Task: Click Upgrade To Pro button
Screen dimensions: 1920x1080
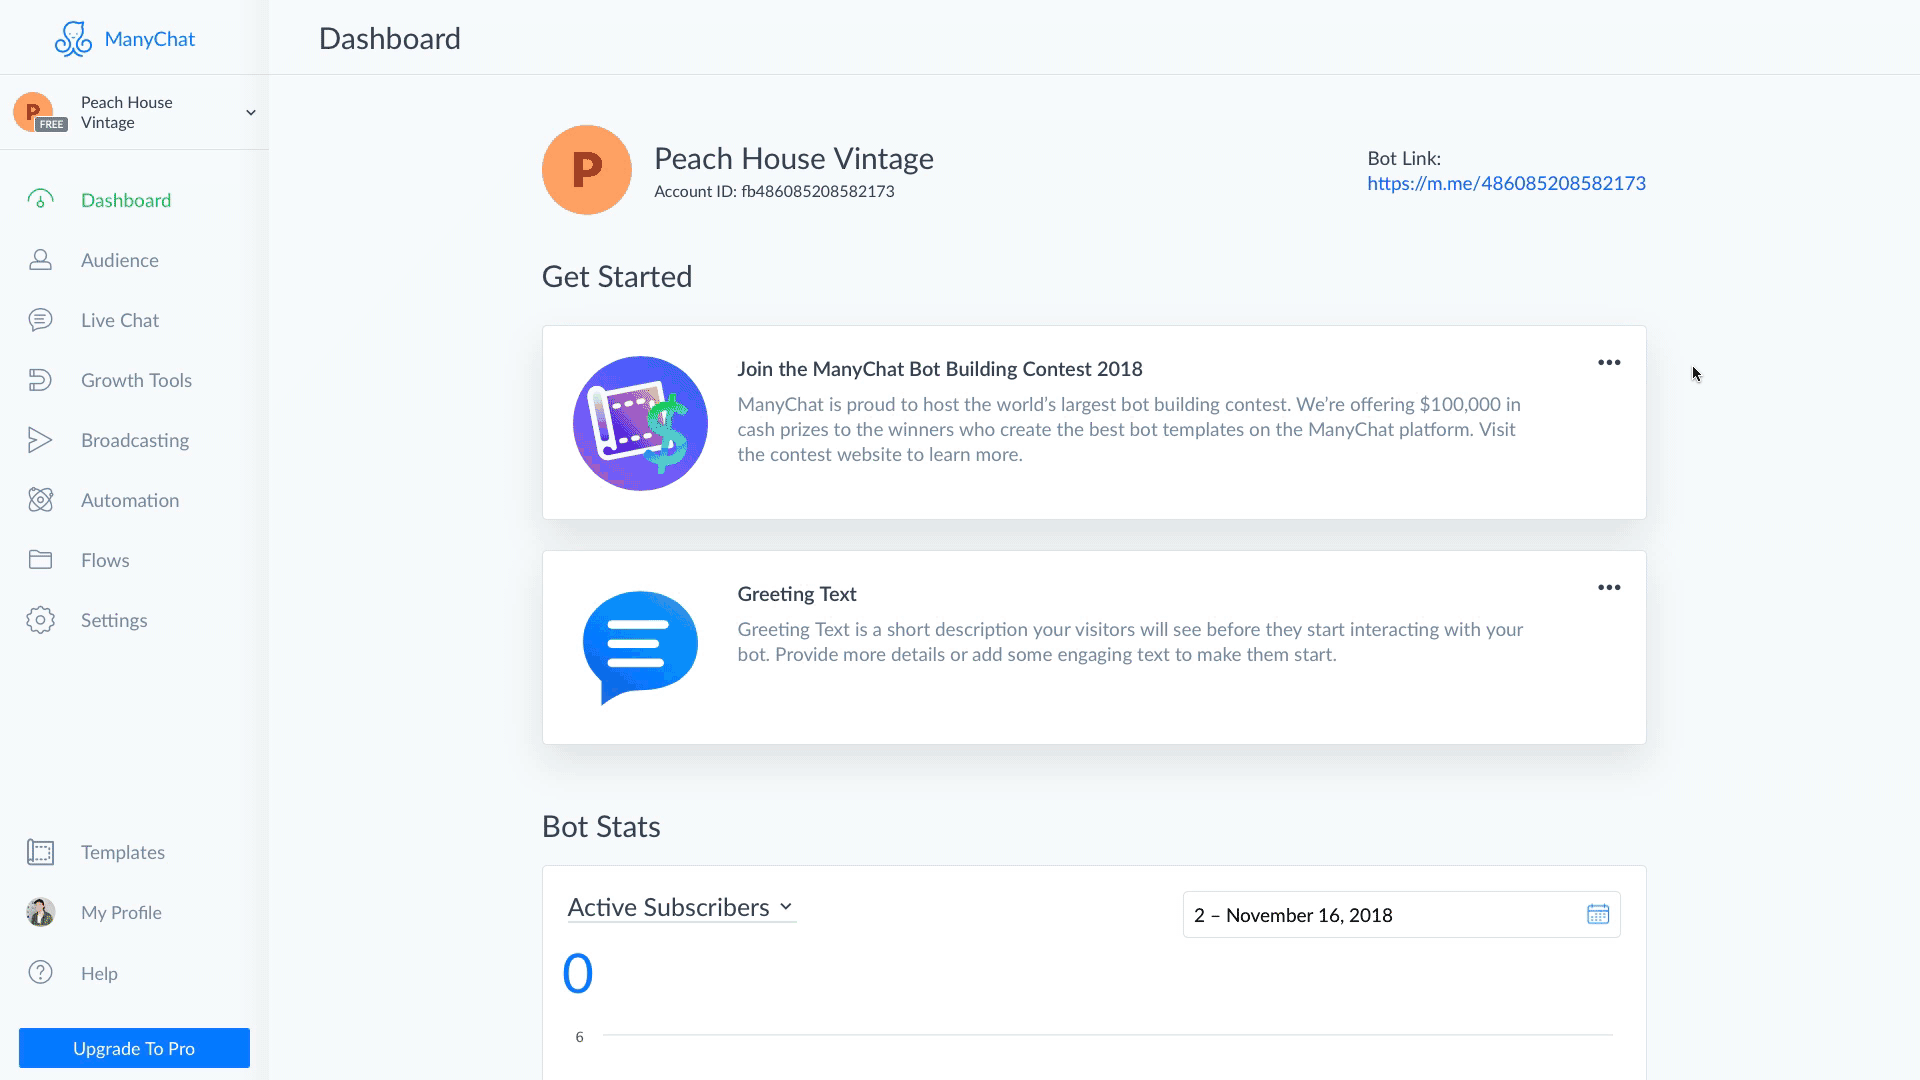Action: [x=134, y=1048]
